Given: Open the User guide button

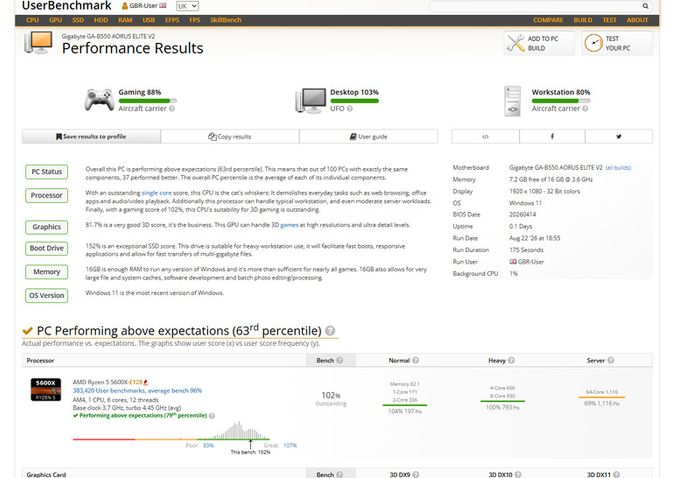Looking at the screenshot, I should point(369,137).
